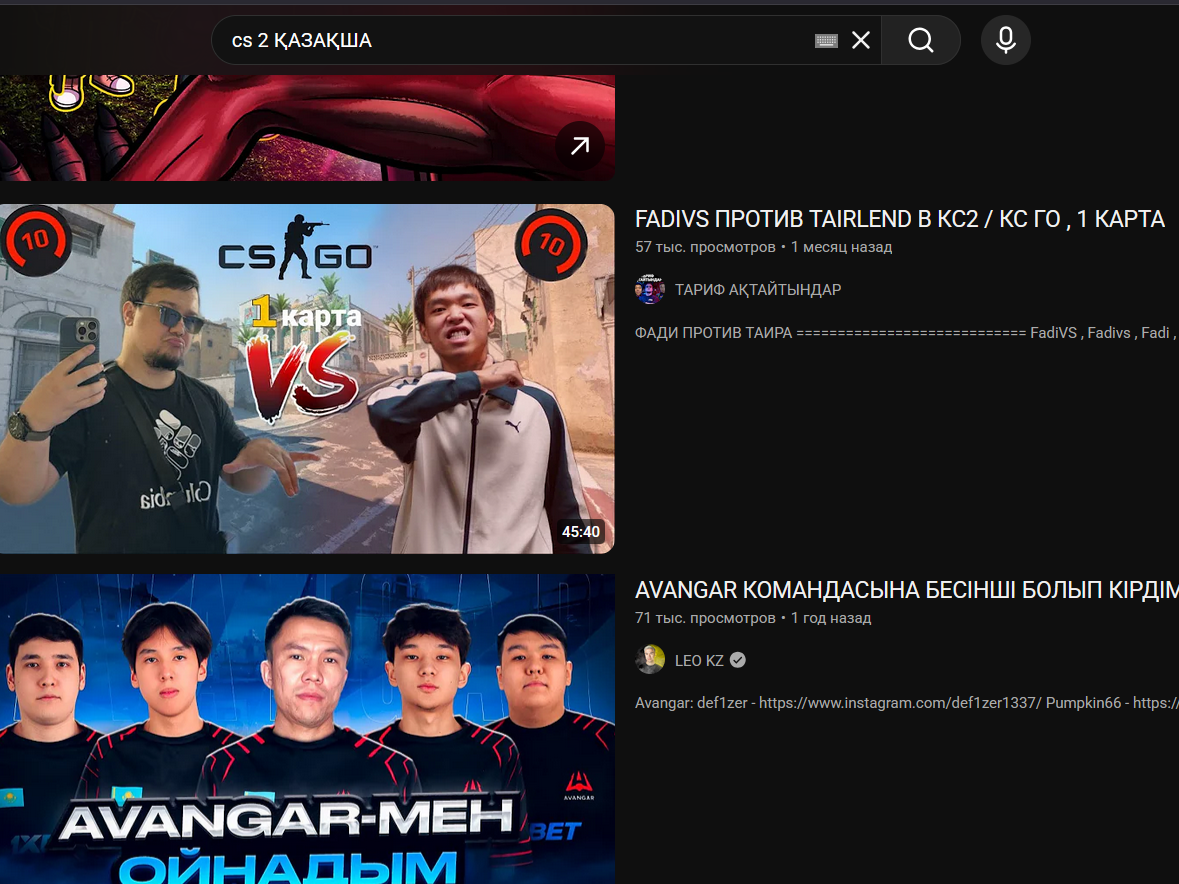The width and height of the screenshot is (1179, 884).
Task: Click '71 тыс. просмотров' view count
Action: coord(705,618)
